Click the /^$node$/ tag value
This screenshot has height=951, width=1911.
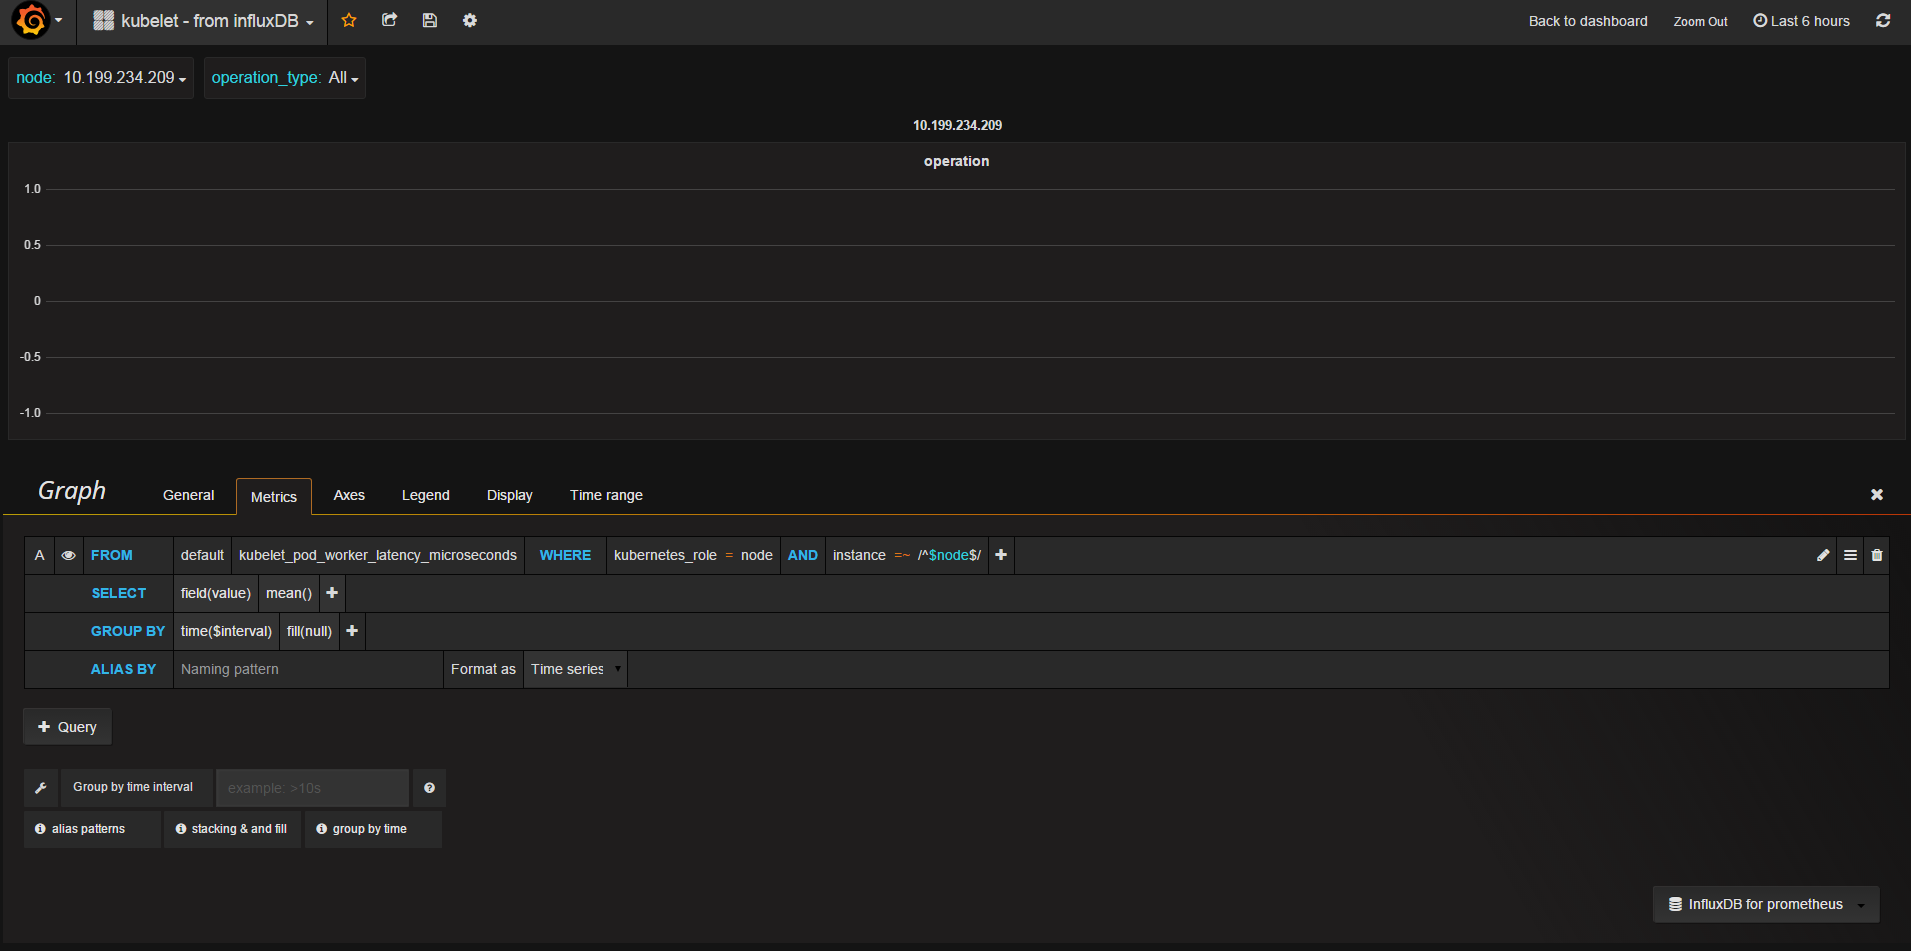point(949,555)
